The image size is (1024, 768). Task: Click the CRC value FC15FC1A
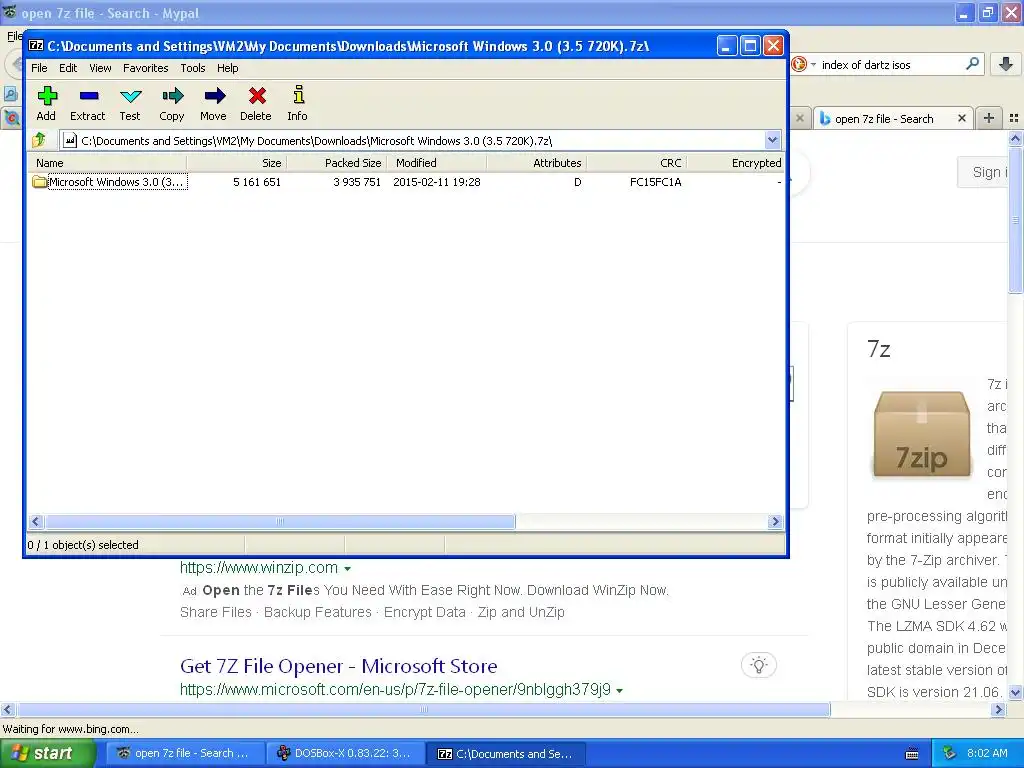point(656,182)
